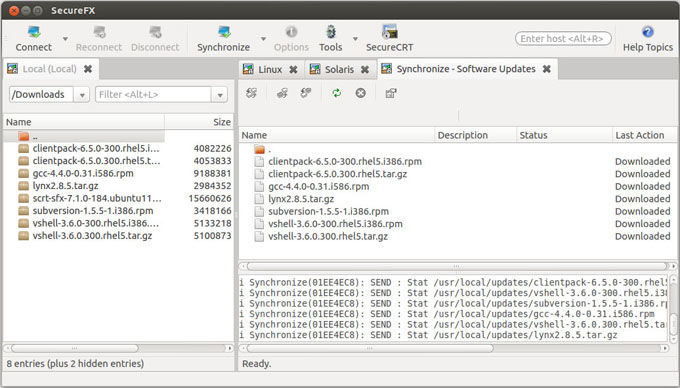Select local gcc-4.4.0-0.31.i586.rpm
The width and height of the screenshot is (680, 388).
coord(83,173)
